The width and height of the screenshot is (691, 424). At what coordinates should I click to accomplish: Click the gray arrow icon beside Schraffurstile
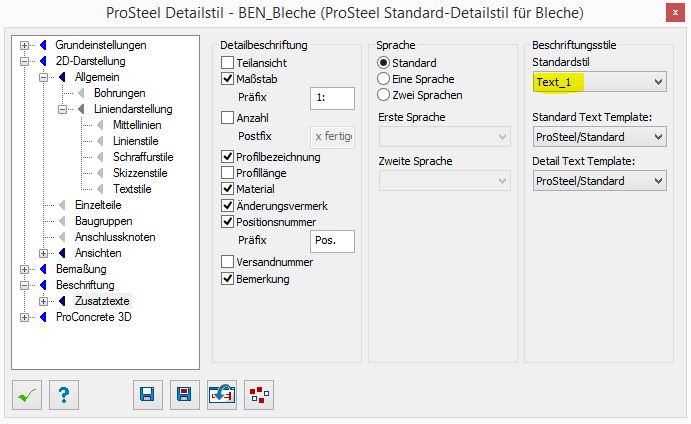point(100,157)
